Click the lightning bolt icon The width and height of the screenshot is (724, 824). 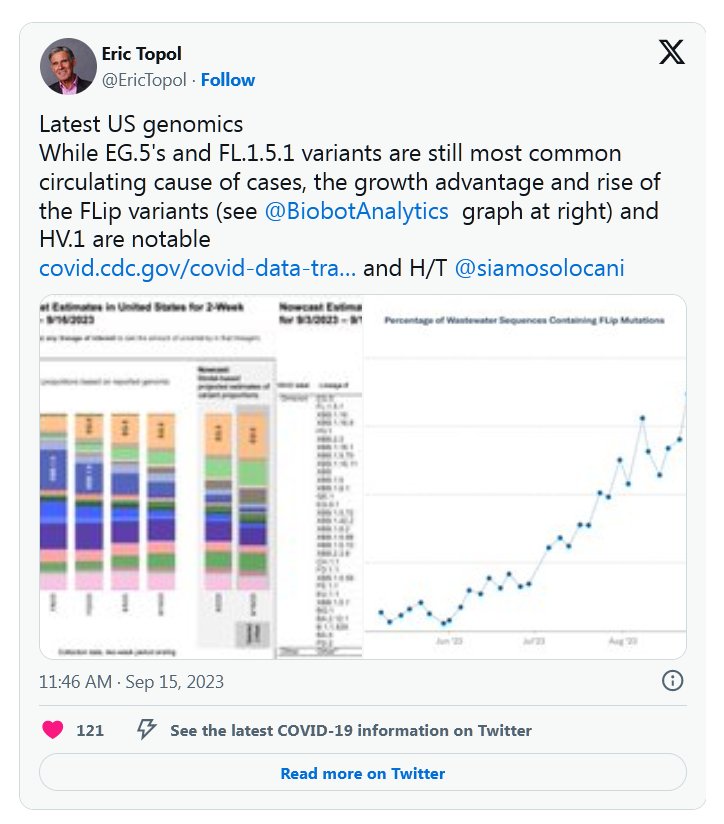pos(147,730)
